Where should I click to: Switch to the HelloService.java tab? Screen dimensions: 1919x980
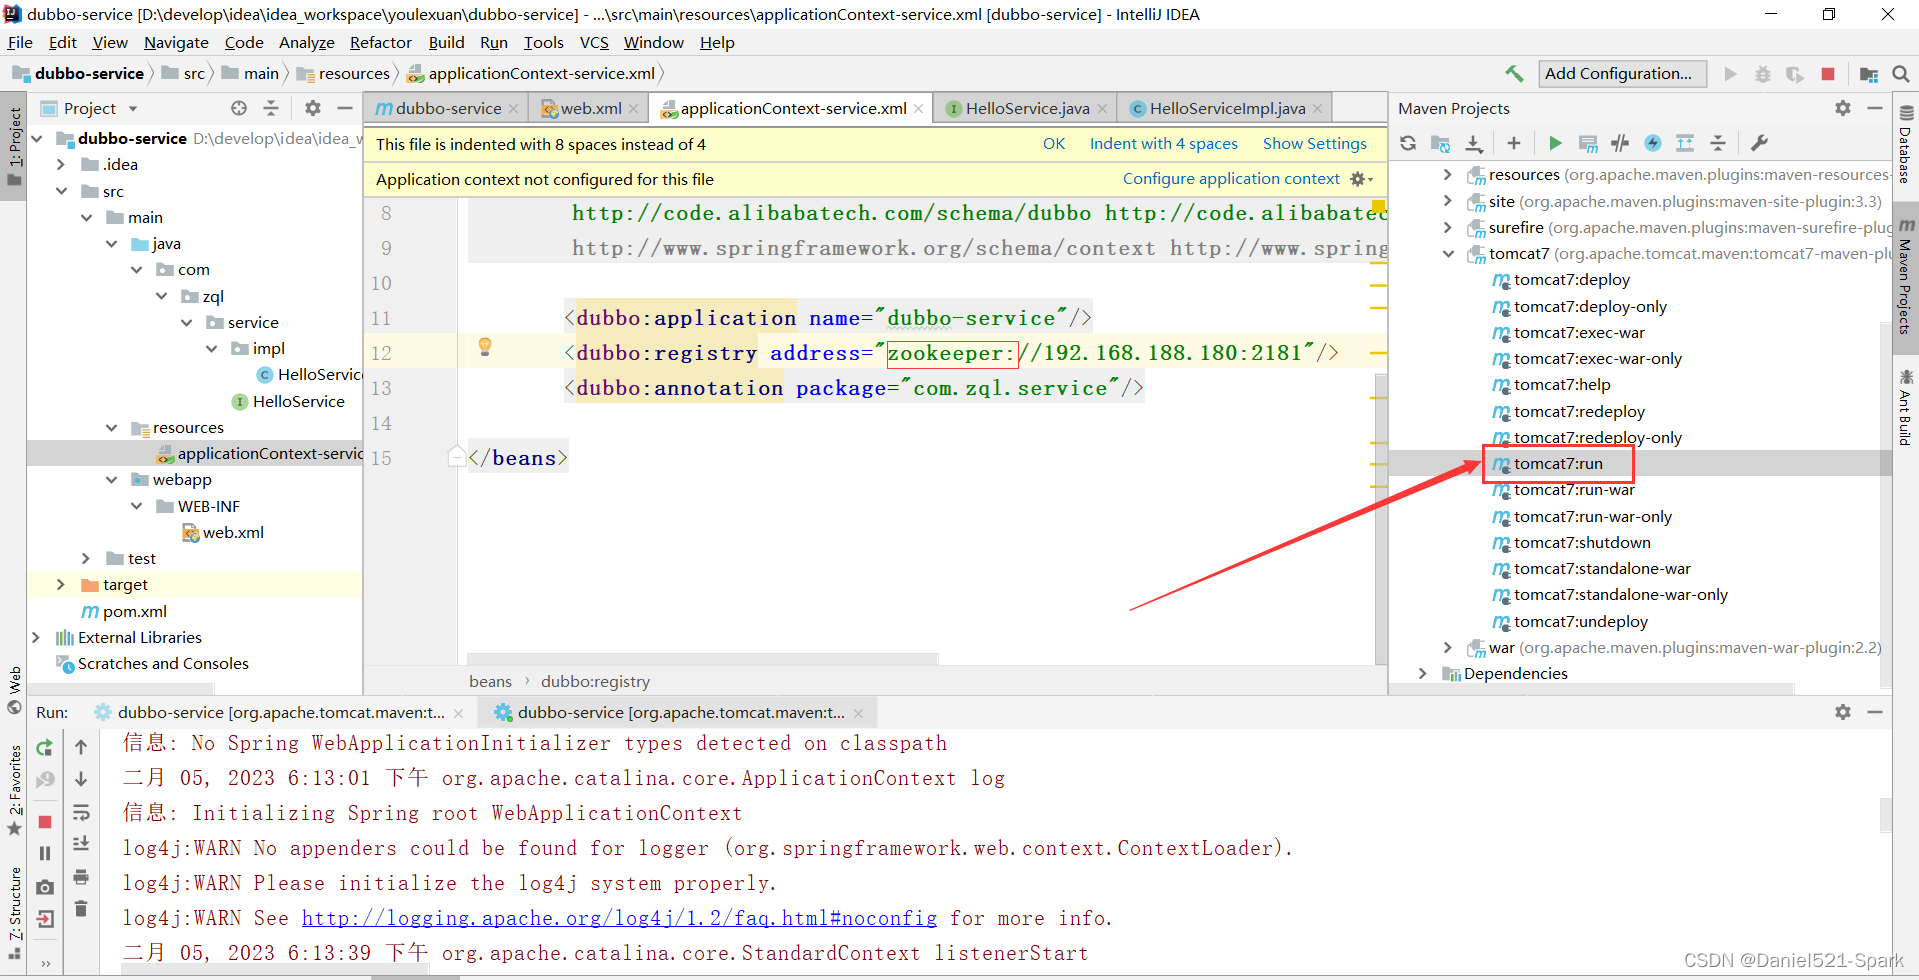[x=1027, y=108]
